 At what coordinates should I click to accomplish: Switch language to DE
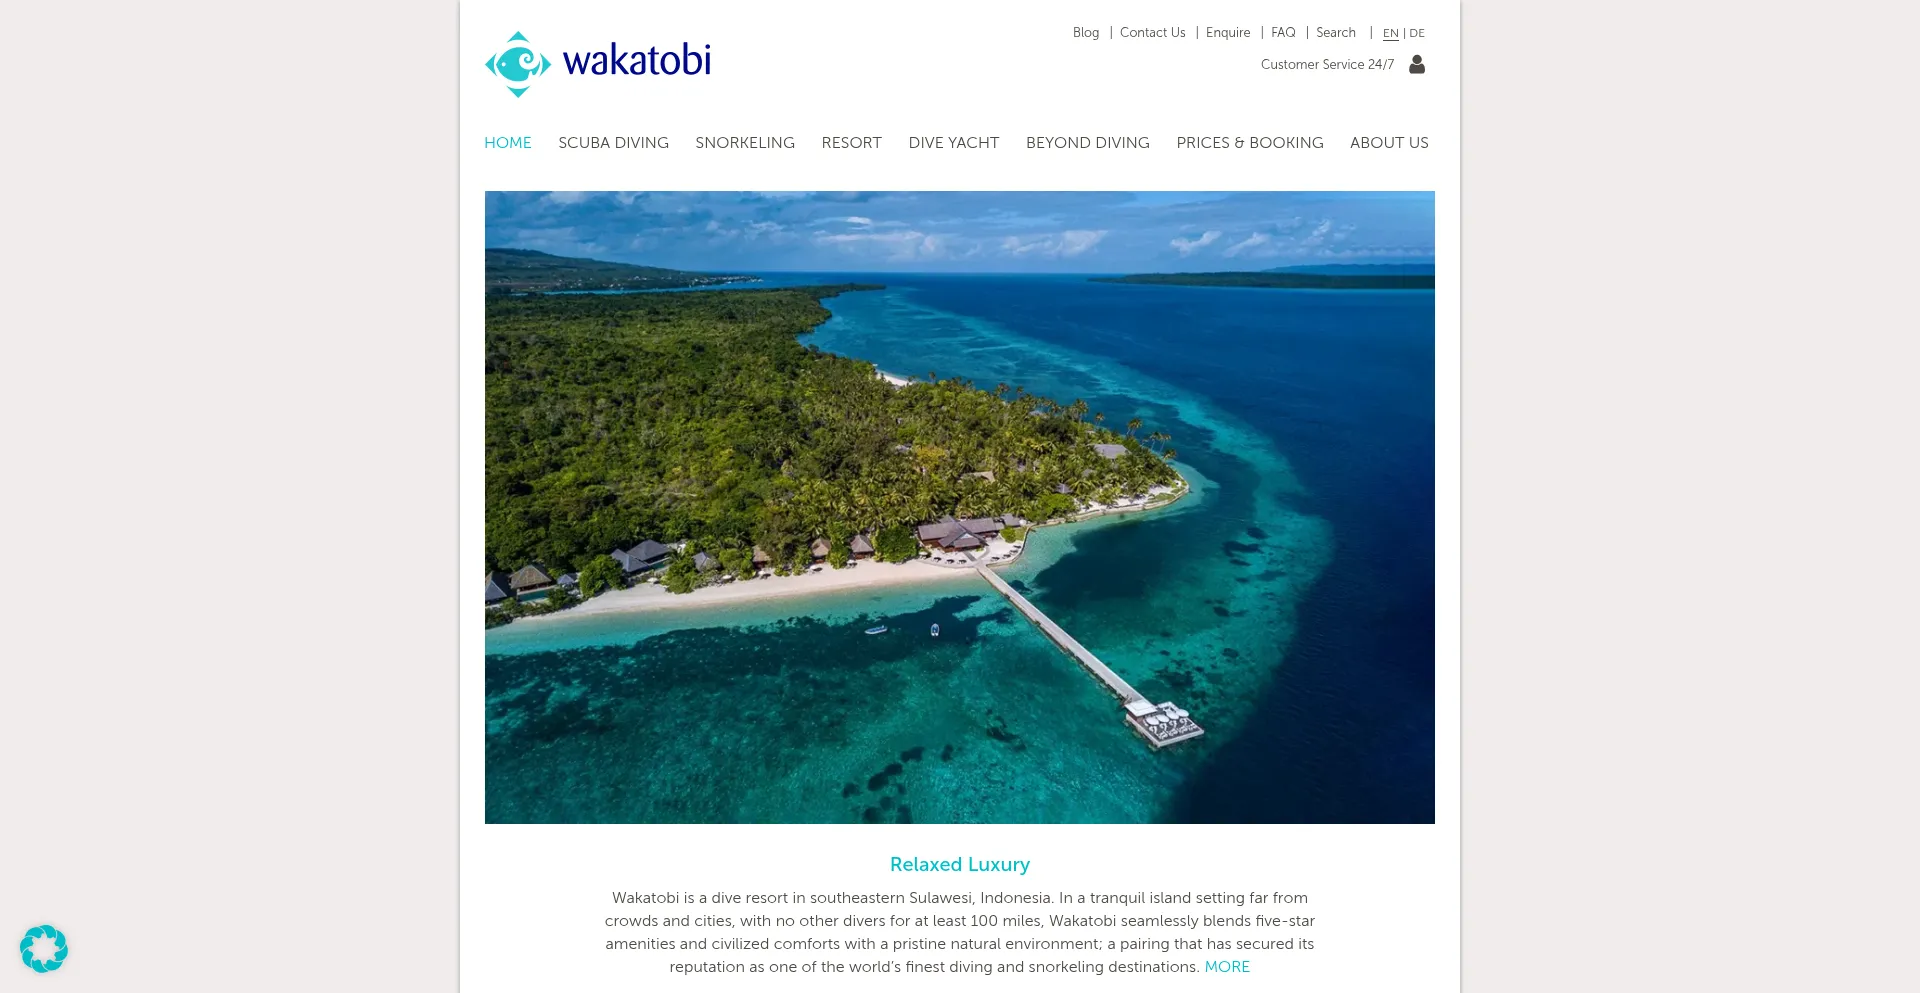tap(1417, 33)
